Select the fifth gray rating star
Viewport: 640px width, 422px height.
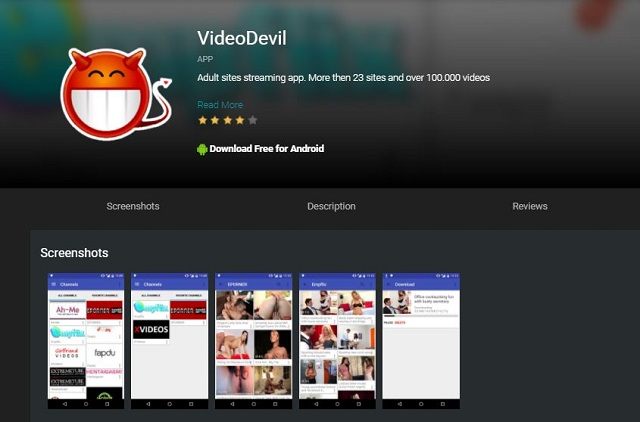(252, 120)
